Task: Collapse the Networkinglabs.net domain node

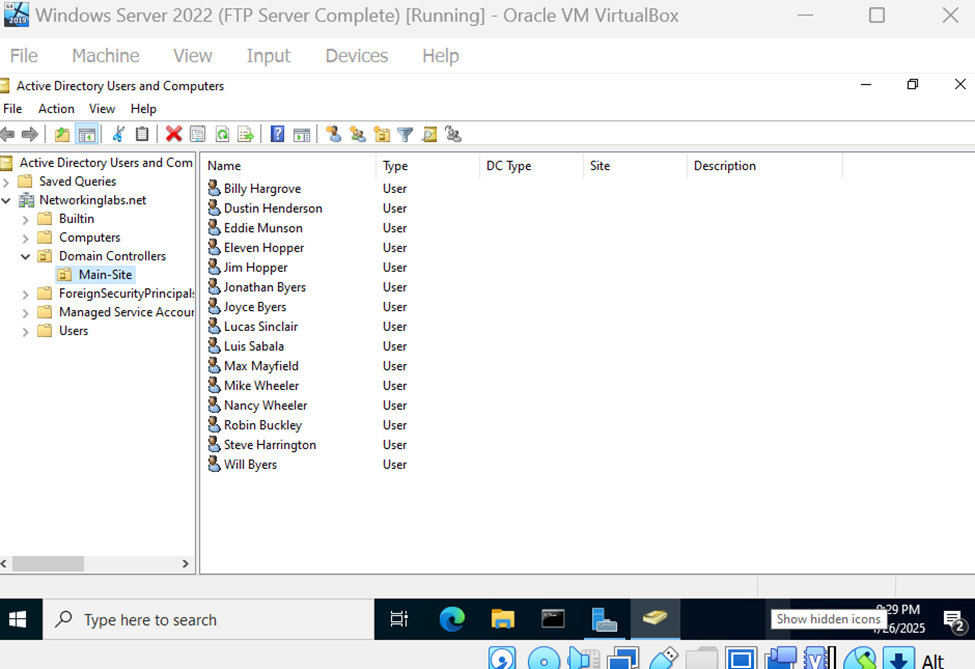Action: pyautogui.click(x=6, y=201)
